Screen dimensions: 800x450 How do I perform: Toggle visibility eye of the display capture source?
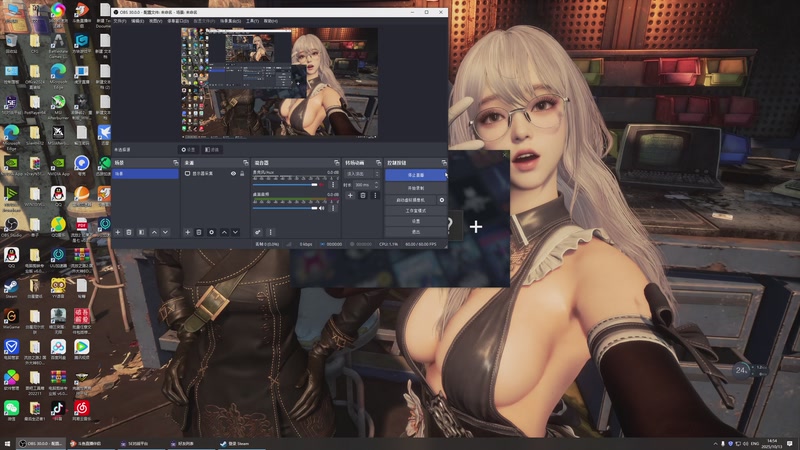coord(233,173)
